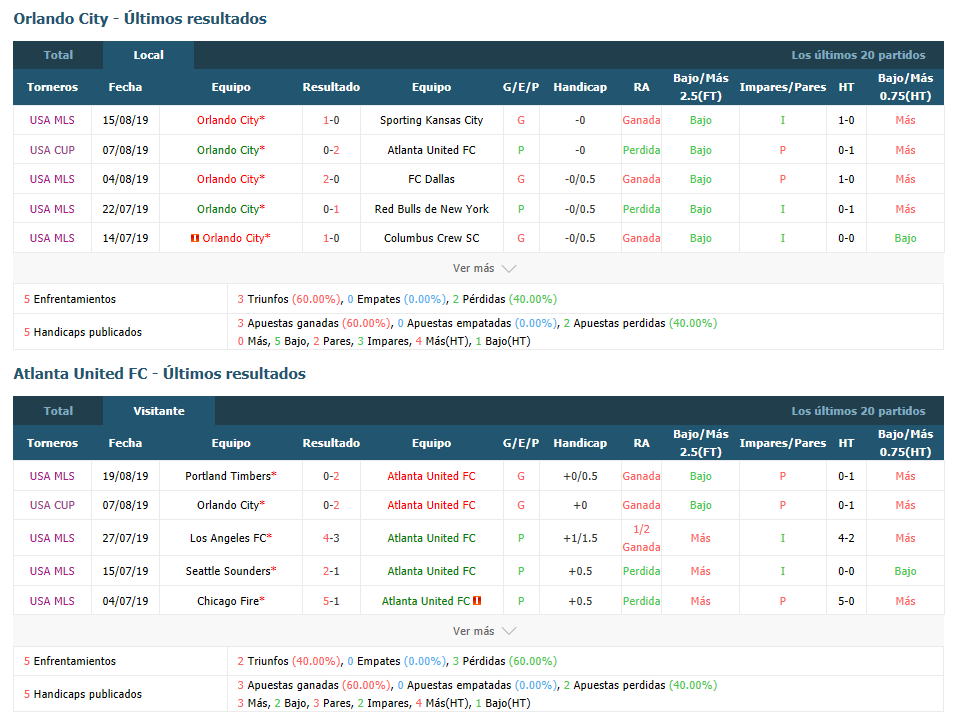
Task: Click the 1/2 Ganada cell in Los Angeles row
Action: tap(641, 538)
